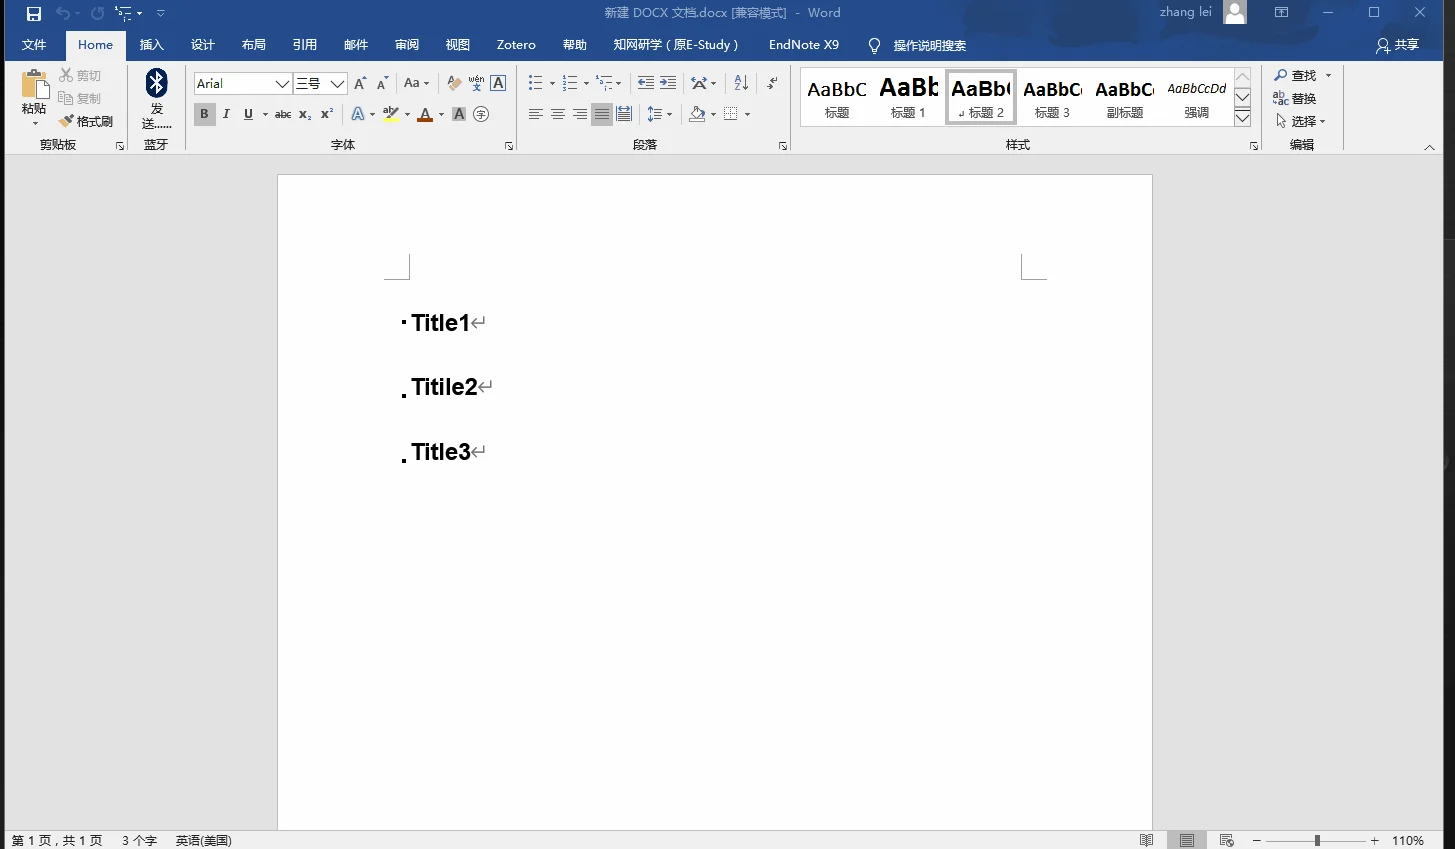Switch to the 引用 References tab
1455x849 pixels.
click(x=305, y=45)
